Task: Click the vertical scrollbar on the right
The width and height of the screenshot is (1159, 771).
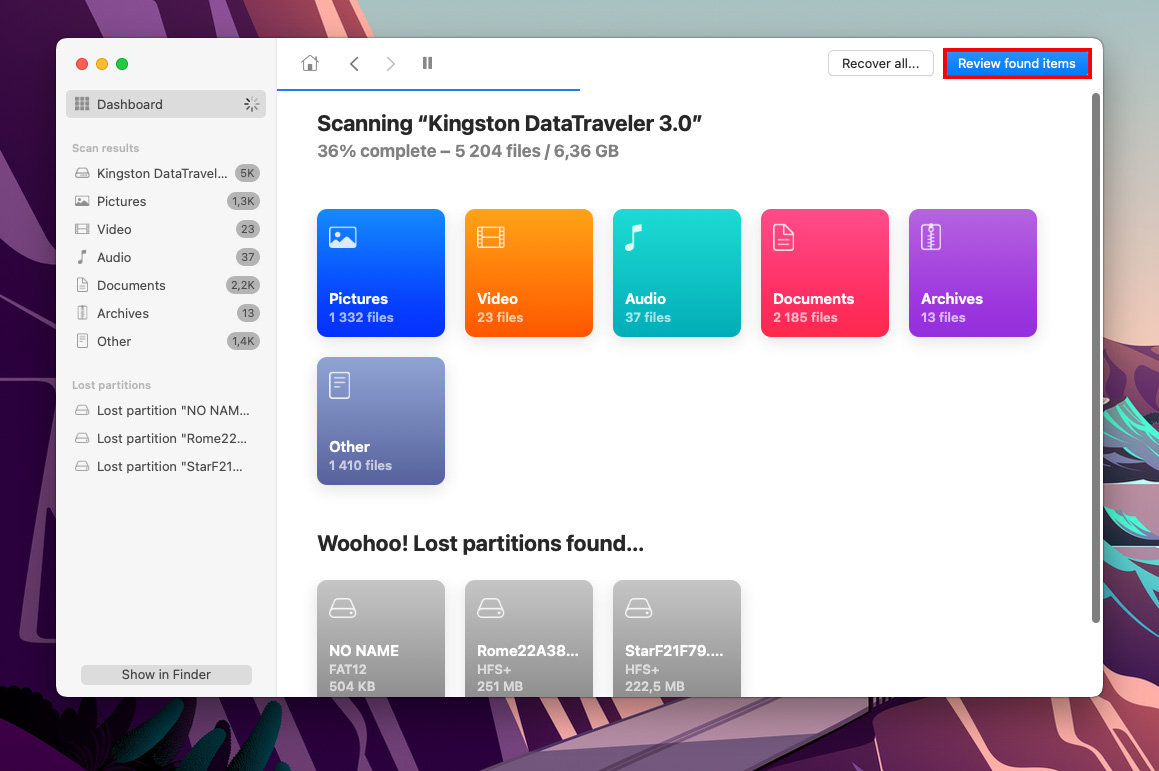Action: (1096, 358)
